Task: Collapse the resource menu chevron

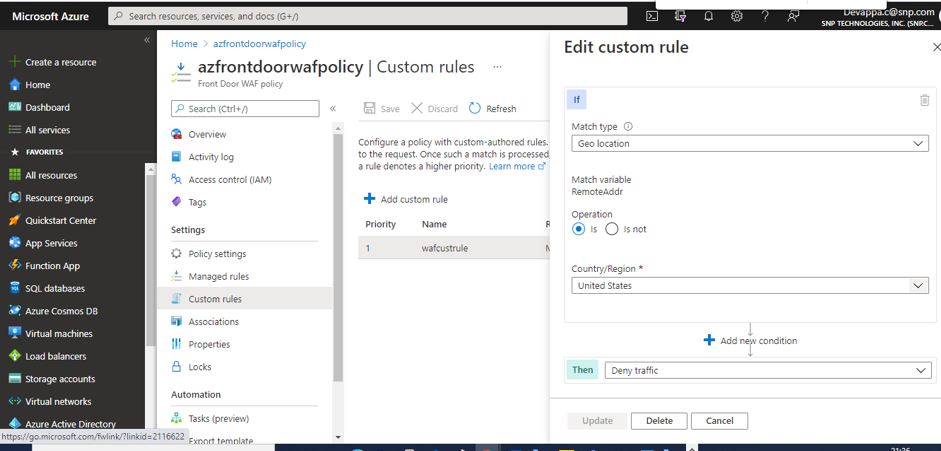Action: pyautogui.click(x=332, y=109)
